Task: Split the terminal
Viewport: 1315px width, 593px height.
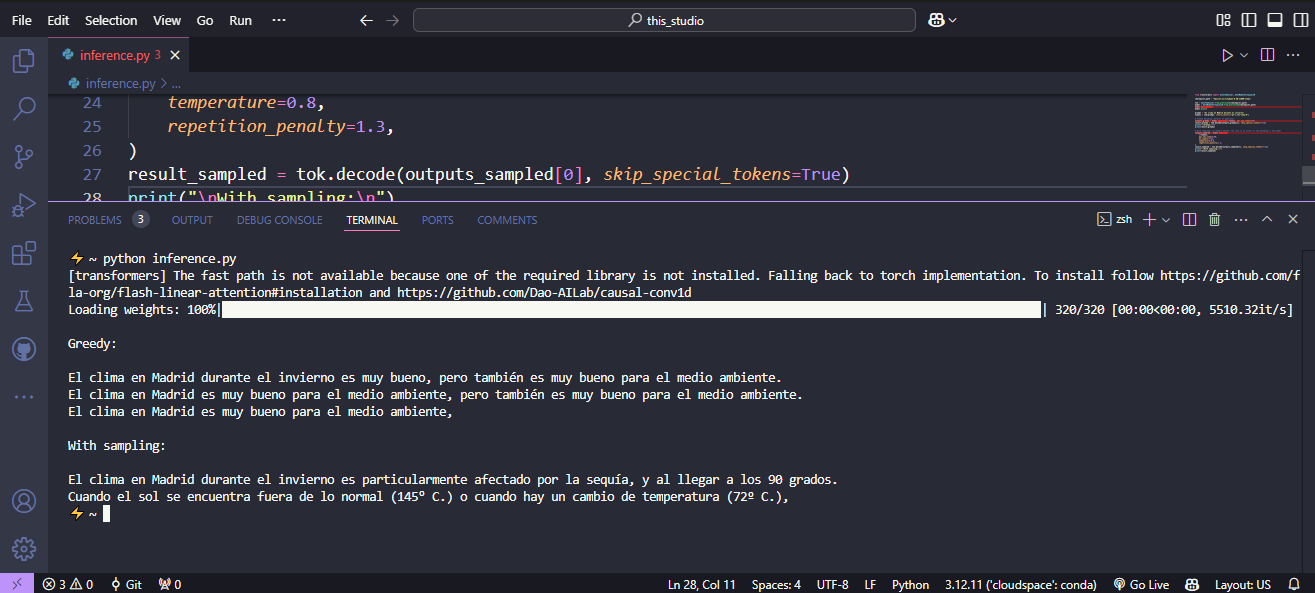Action: tap(1189, 219)
